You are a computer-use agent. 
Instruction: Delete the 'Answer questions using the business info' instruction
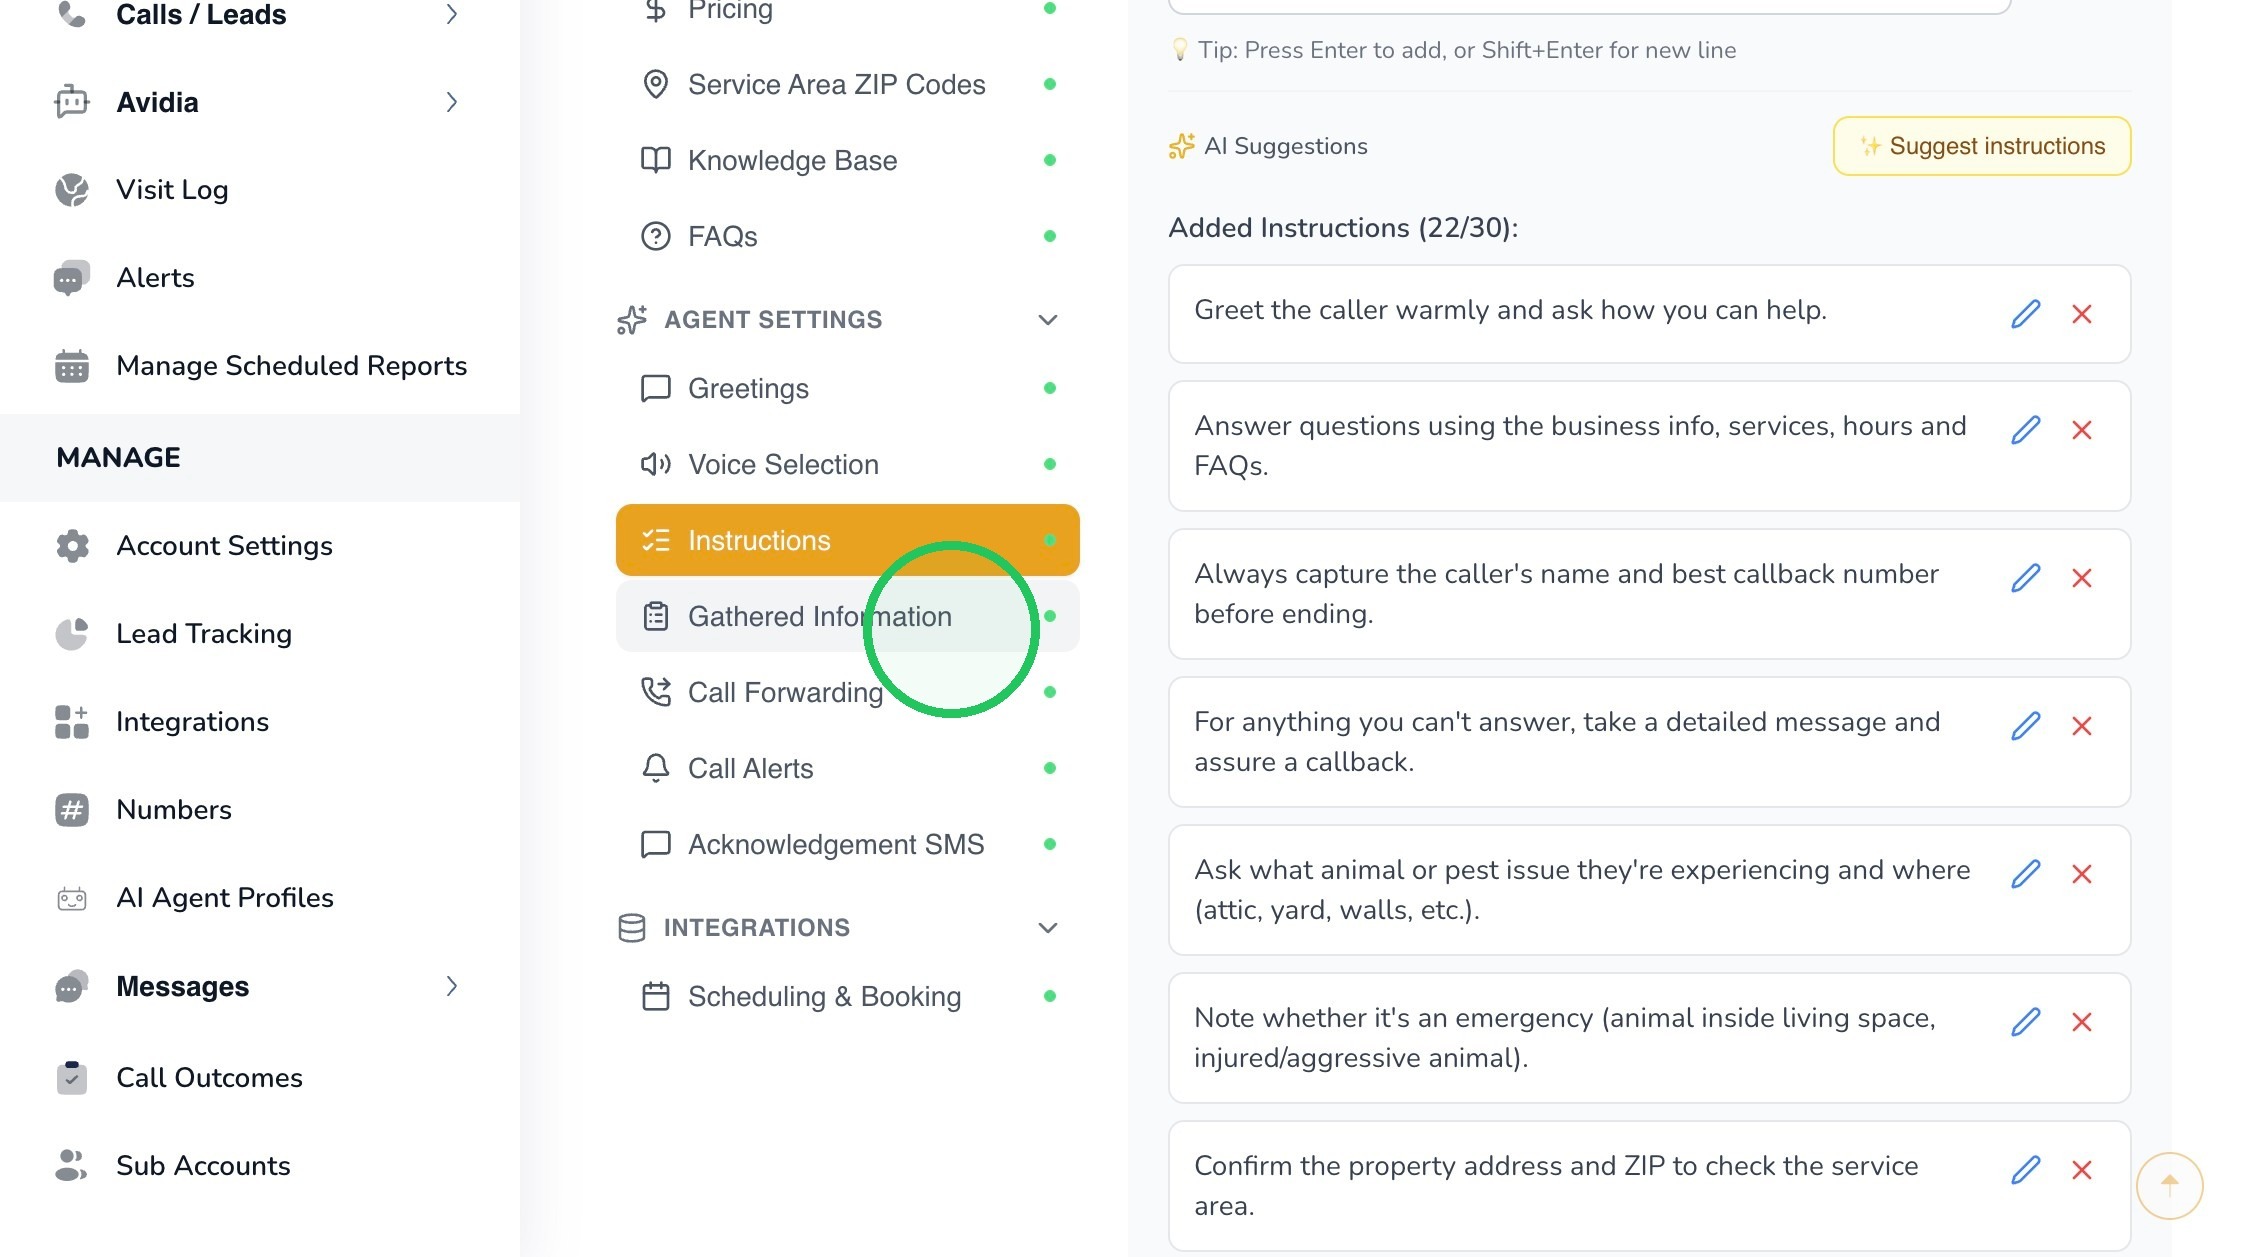[2082, 430]
